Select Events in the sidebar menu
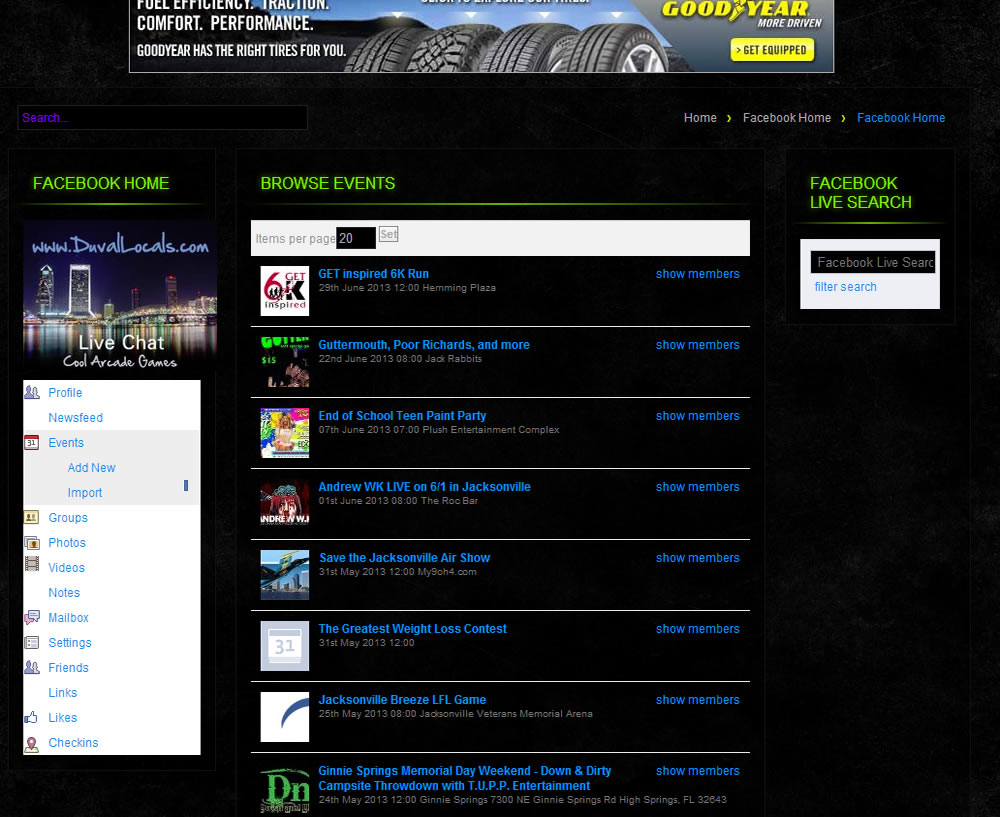 (66, 443)
